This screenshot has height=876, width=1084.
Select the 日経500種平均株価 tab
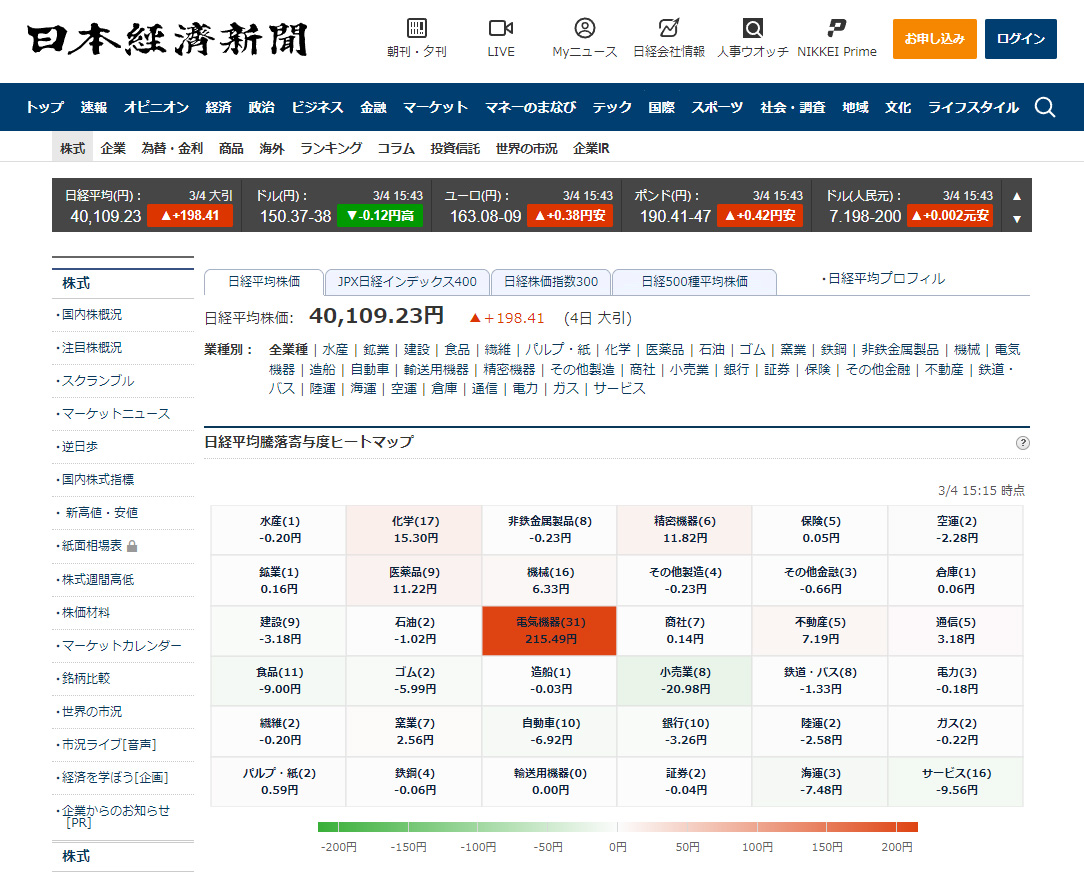694,282
